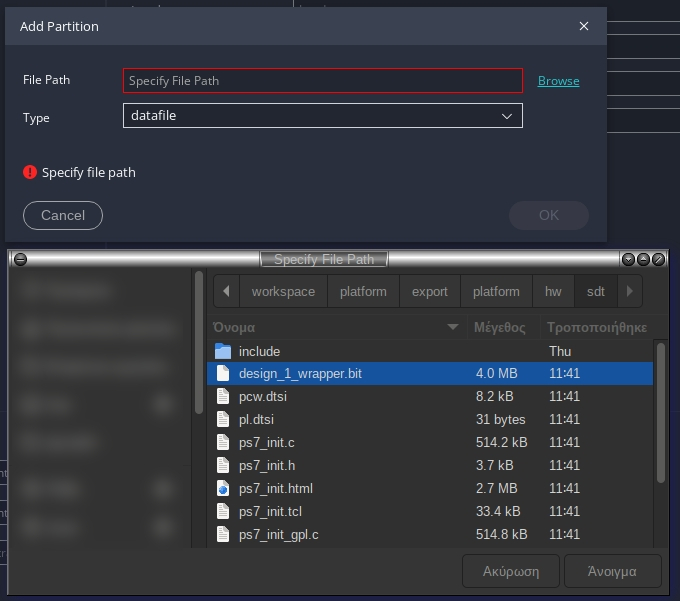Click the sidebar places scrollbar
The height and width of the screenshot is (601, 680).
pos(199,342)
